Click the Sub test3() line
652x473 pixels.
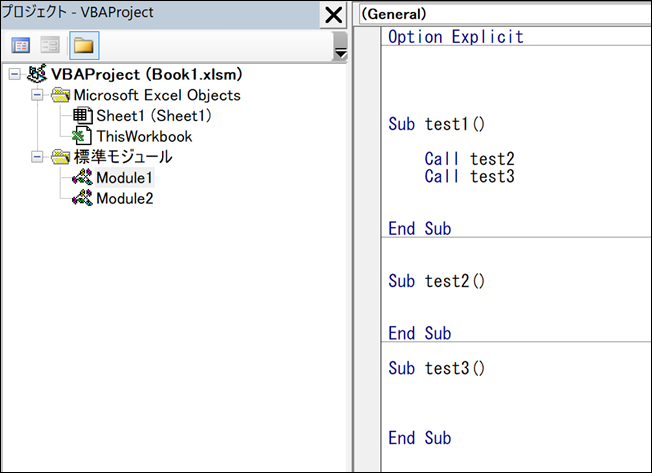coord(437,368)
